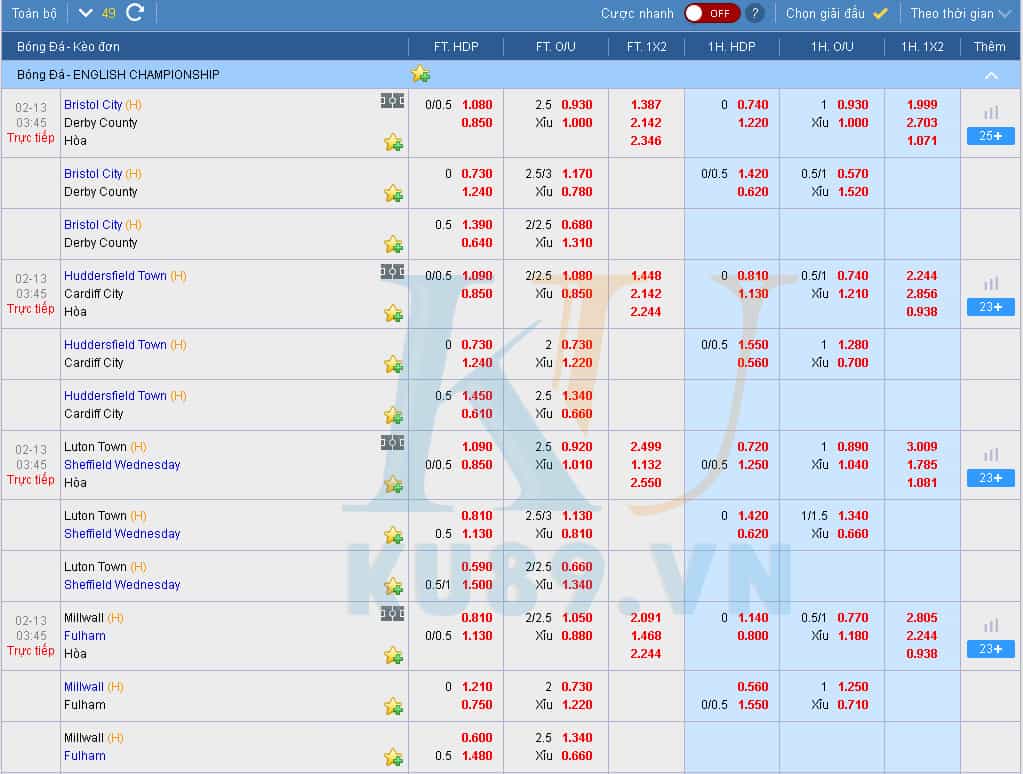Screen dimensions: 1023x774
Task: Click the FT. O/U column header
Action: click(555, 46)
